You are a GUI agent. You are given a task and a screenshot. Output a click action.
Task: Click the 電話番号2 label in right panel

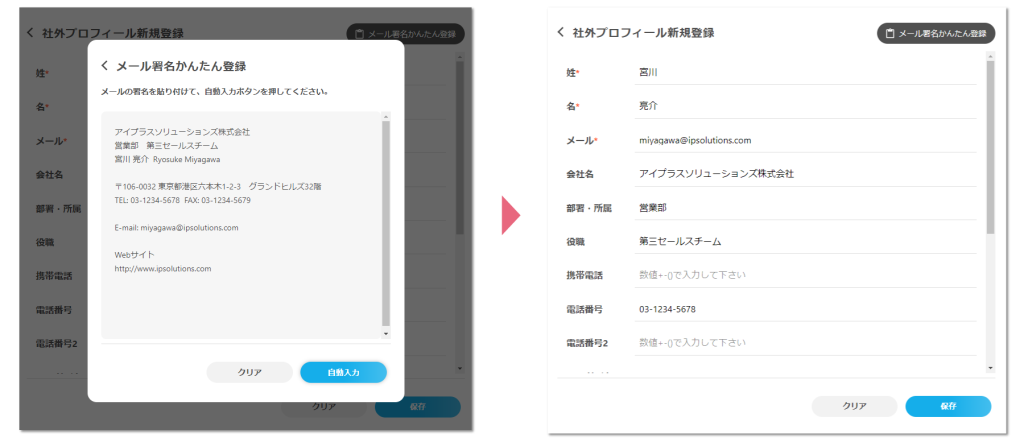[586, 343]
